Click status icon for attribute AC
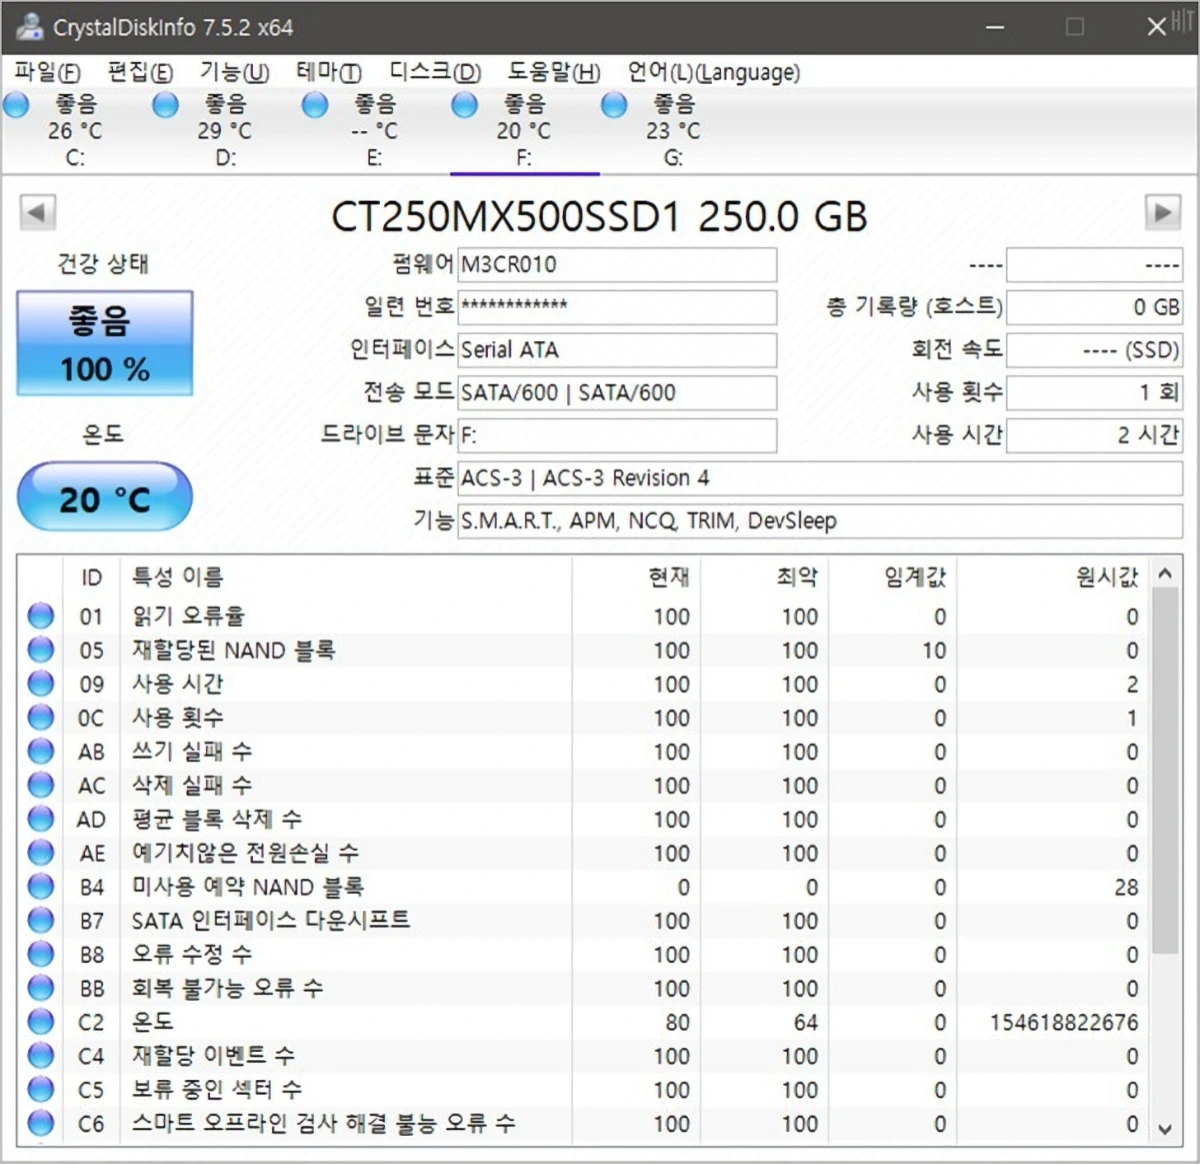Screen dimensions: 1200x1164 point(41,785)
